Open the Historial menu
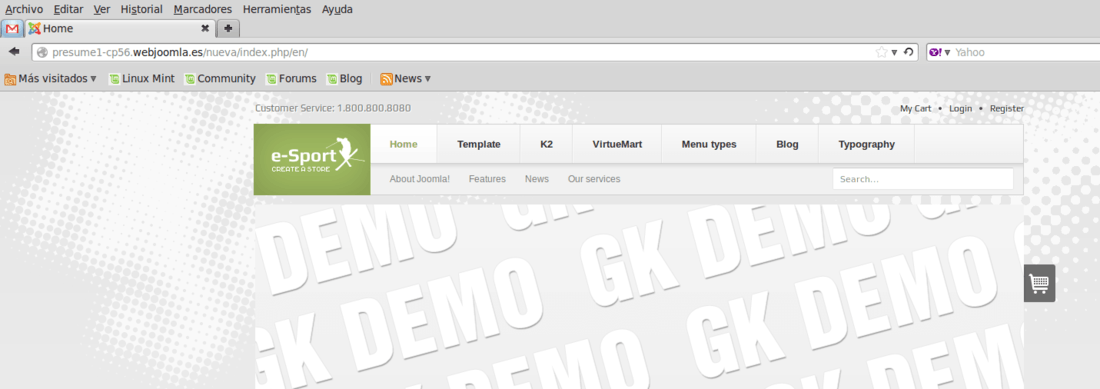 coord(141,9)
